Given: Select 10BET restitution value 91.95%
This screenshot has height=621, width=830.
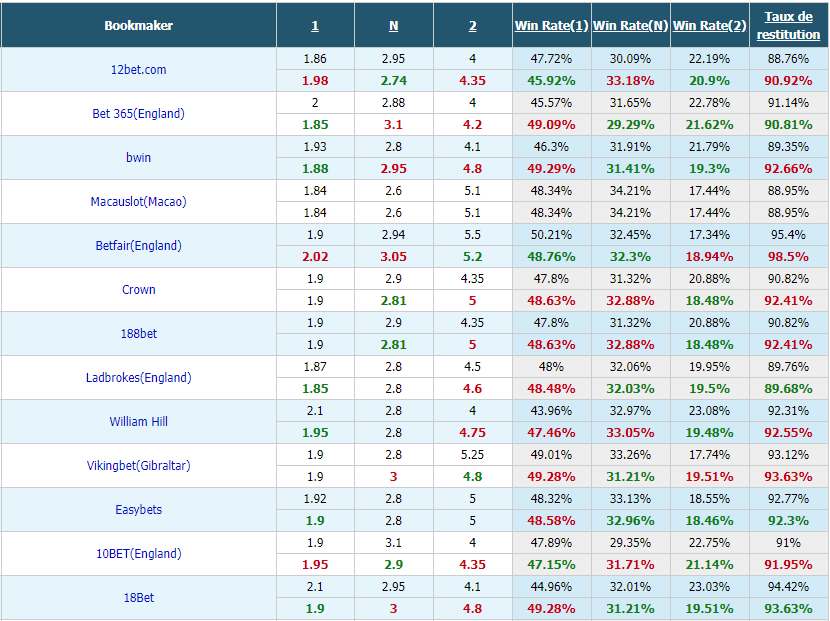Looking at the screenshot, I should coord(788,564).
